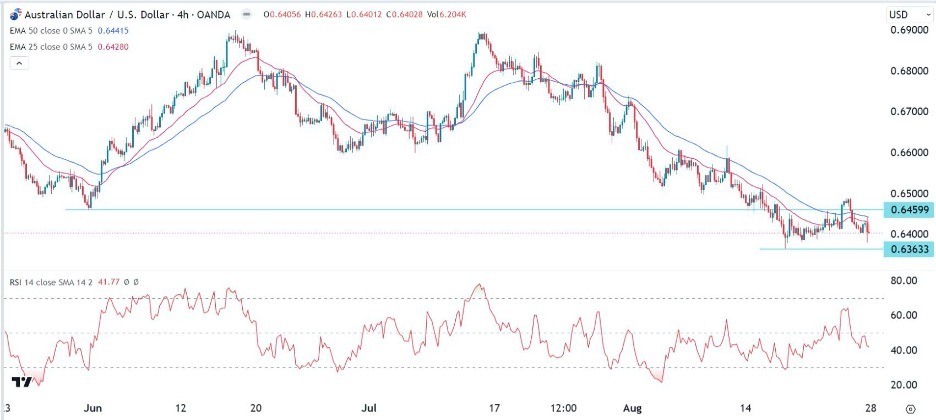The width and height of the screenshot is (936, 420).
Task: Click the 0.67000 price axis label
Action: 910,112
